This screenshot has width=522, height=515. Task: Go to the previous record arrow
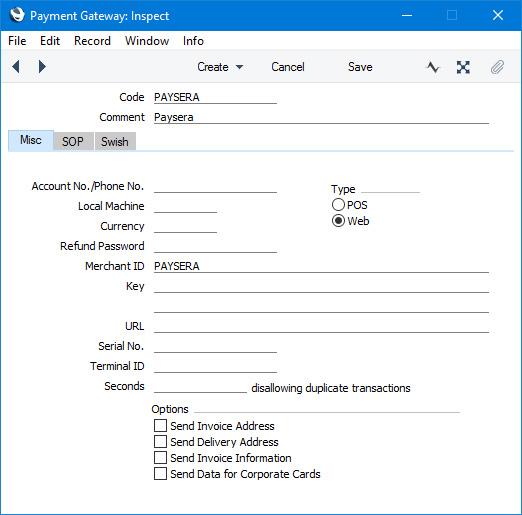click(x=16, y=67)
